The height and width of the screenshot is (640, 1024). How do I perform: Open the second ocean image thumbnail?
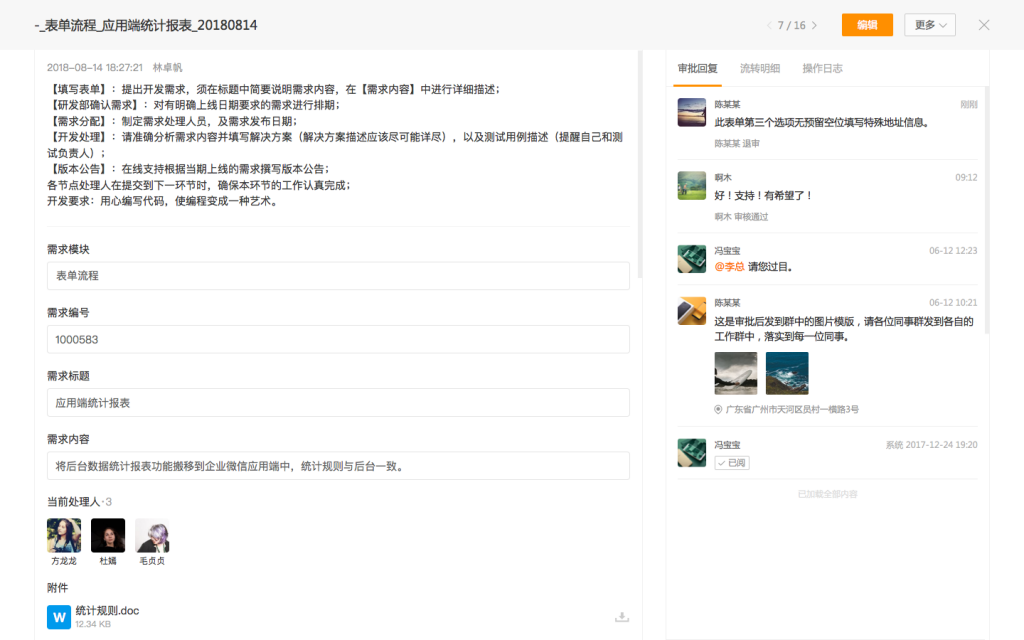click(787, 373)
